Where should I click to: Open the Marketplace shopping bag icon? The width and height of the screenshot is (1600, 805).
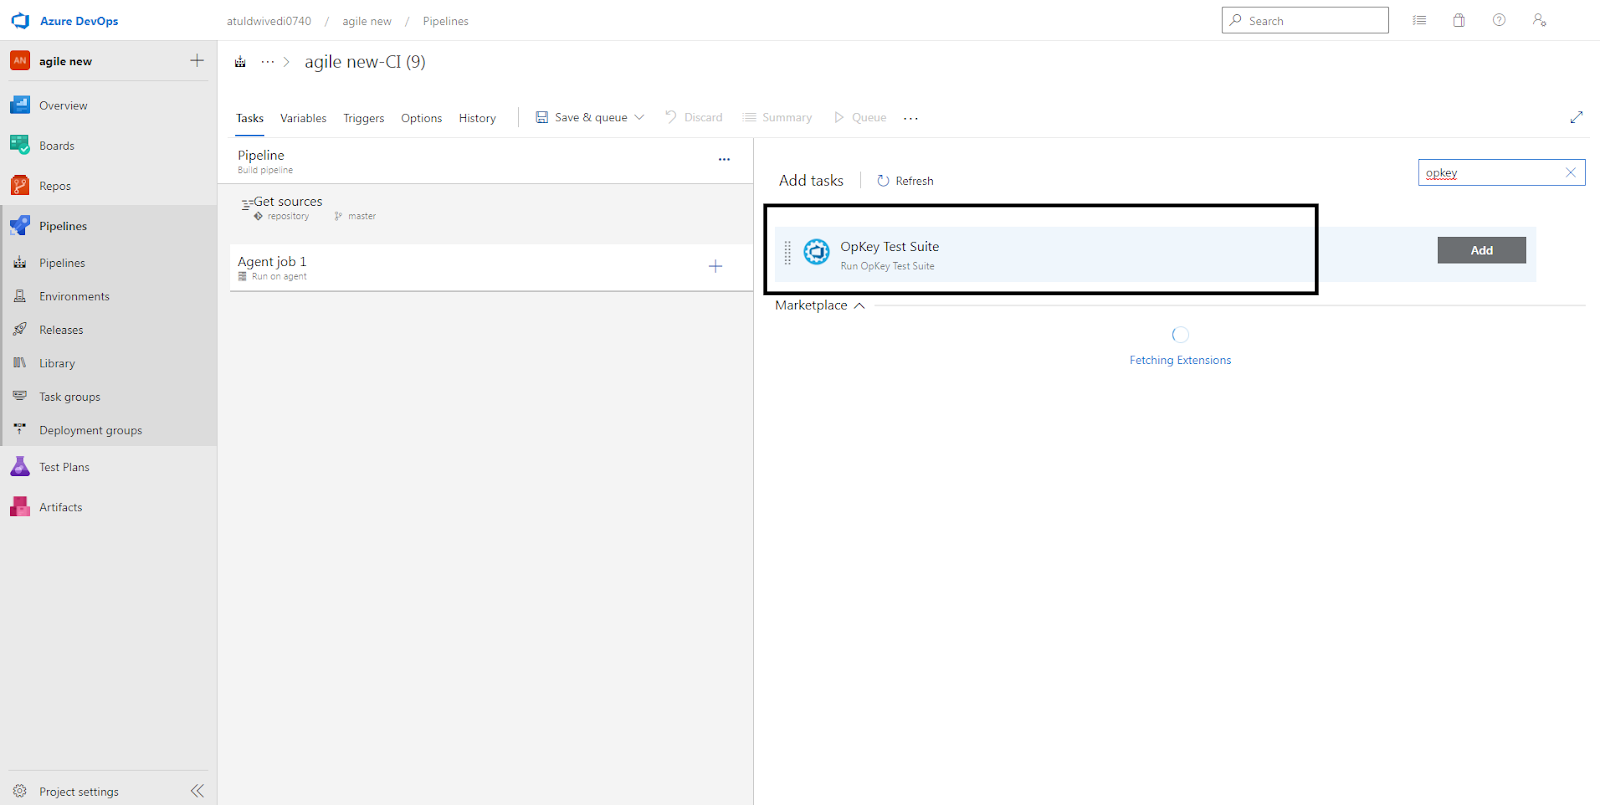click(x=1459, y=20)
